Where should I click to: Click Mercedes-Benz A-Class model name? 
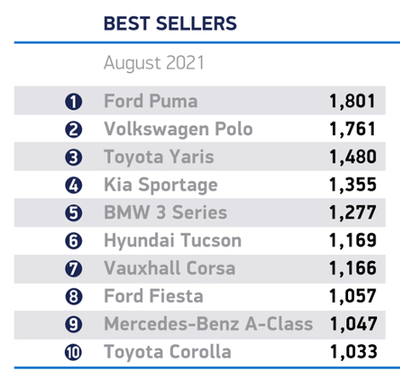(208, 324)
